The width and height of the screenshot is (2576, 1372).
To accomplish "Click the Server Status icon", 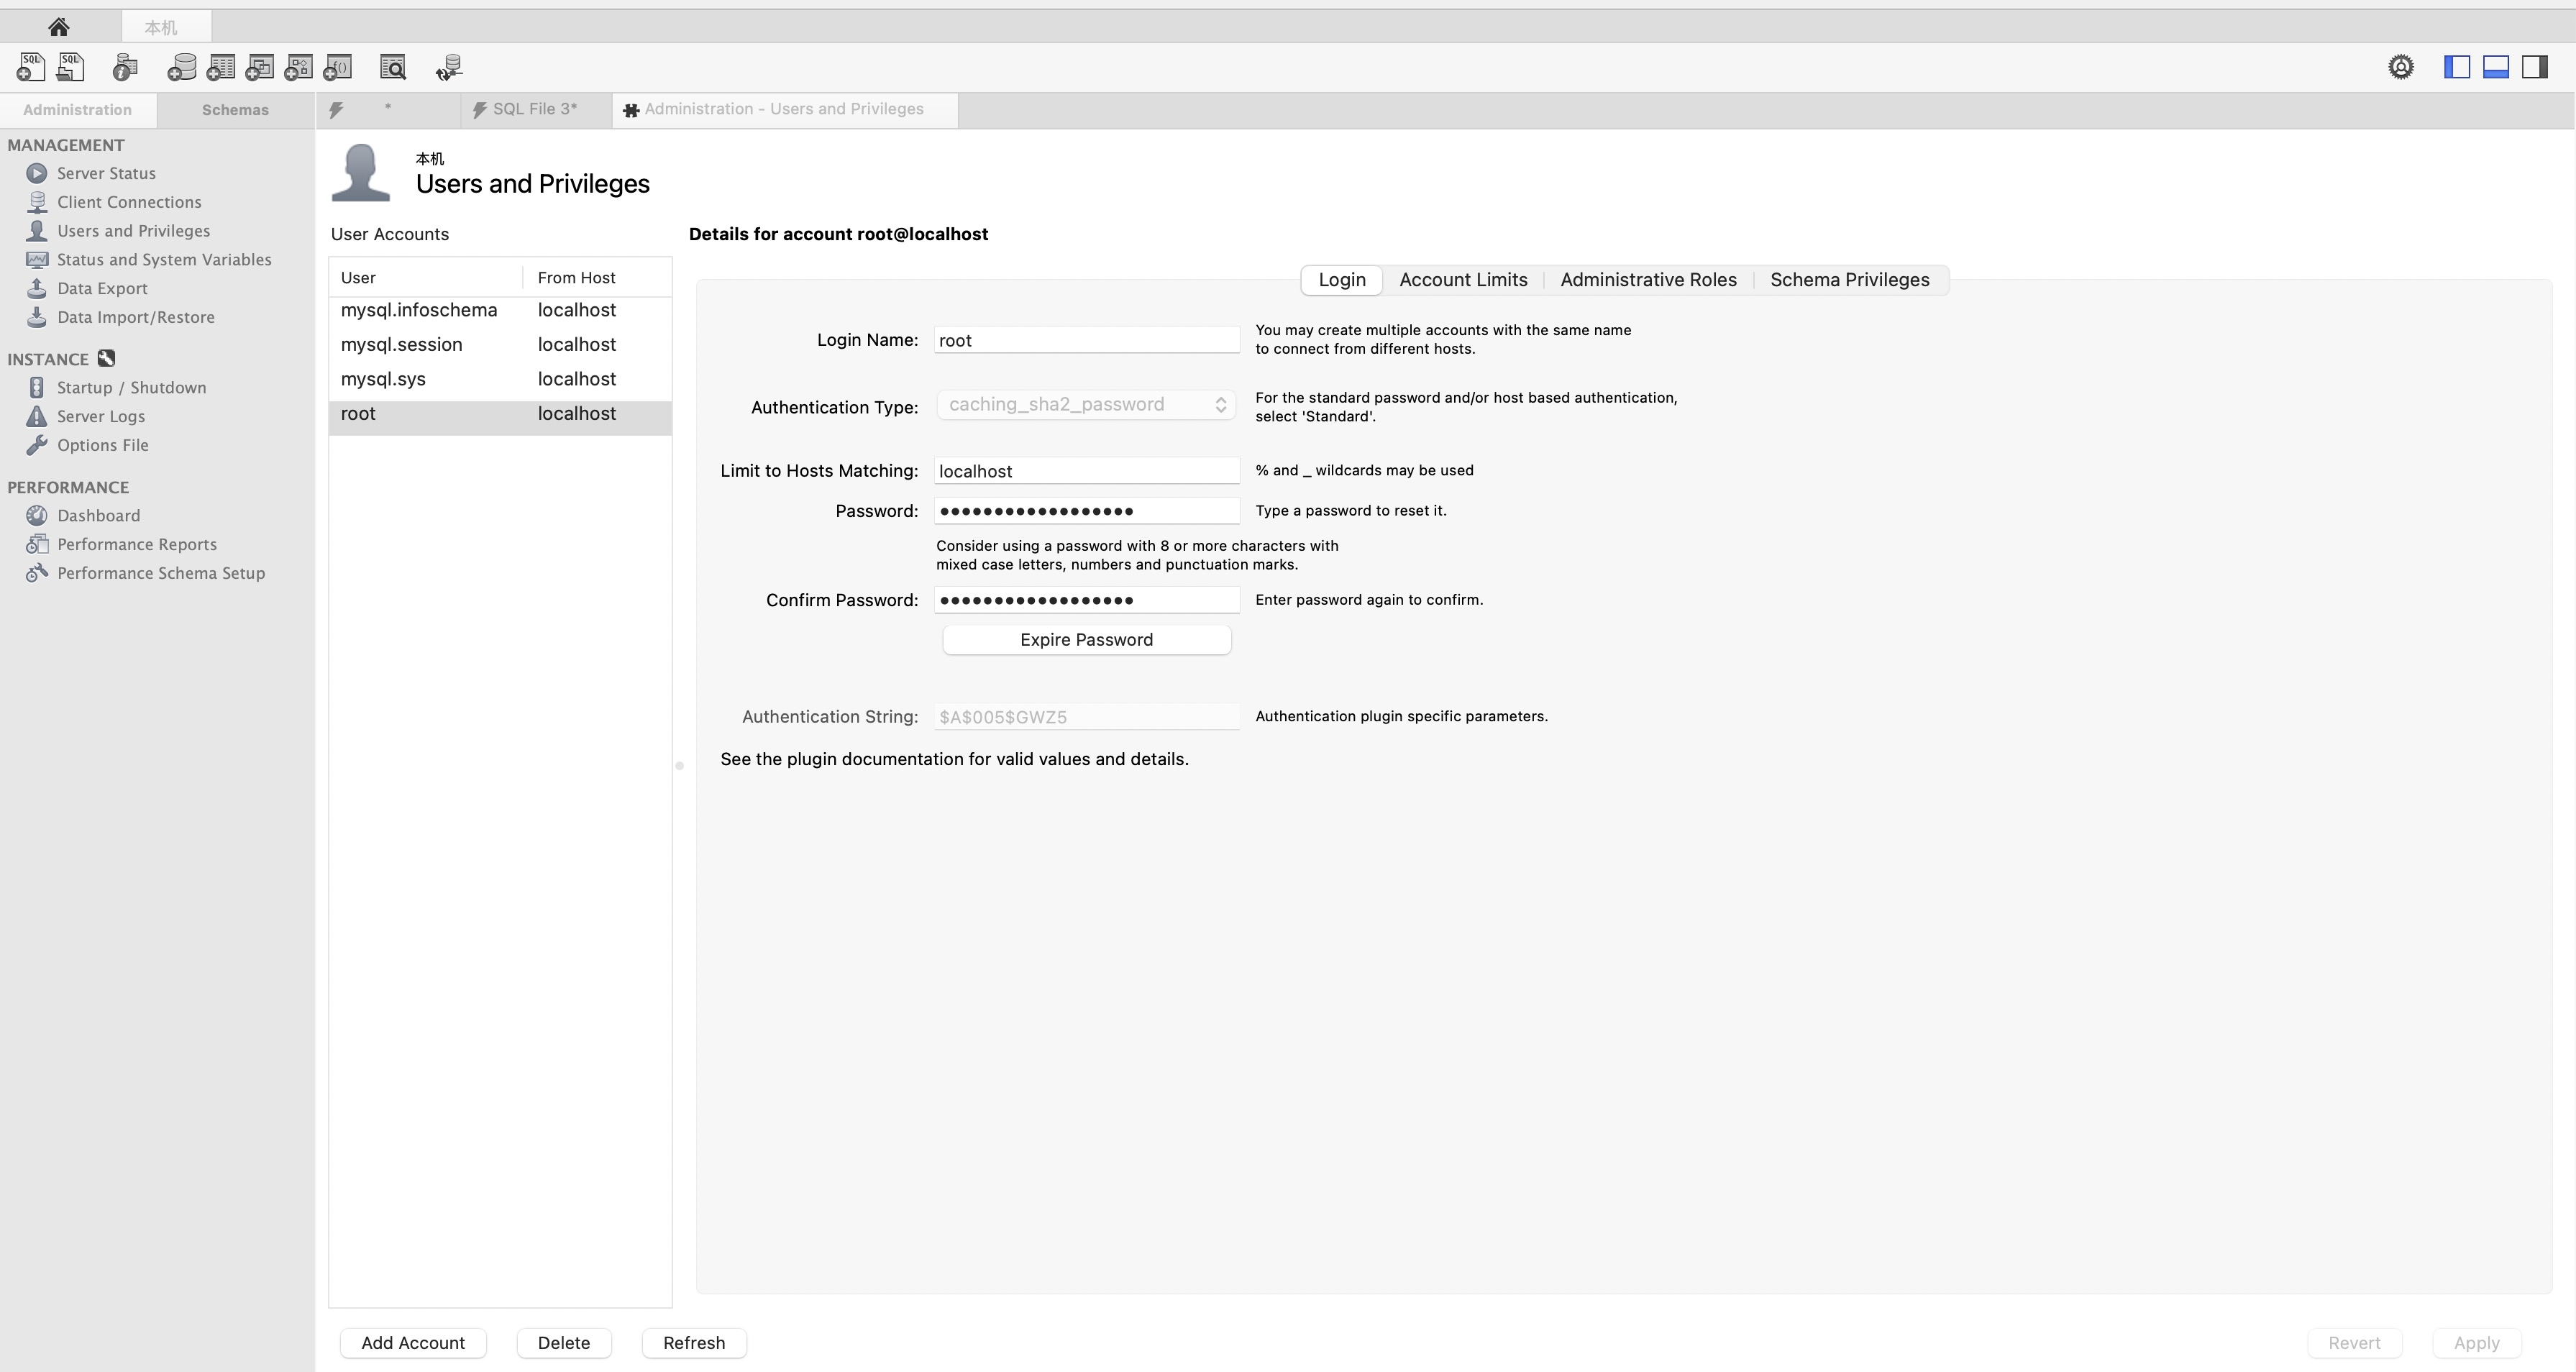I will 37,172.
